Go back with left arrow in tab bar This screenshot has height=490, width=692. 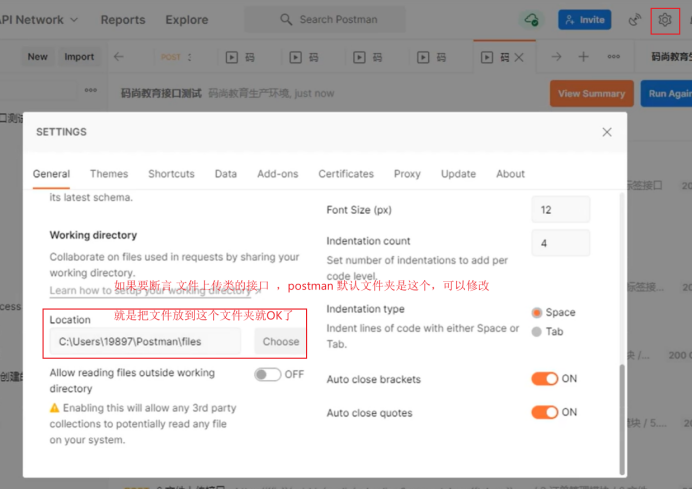pyautogui.click(x=119, y=57)
